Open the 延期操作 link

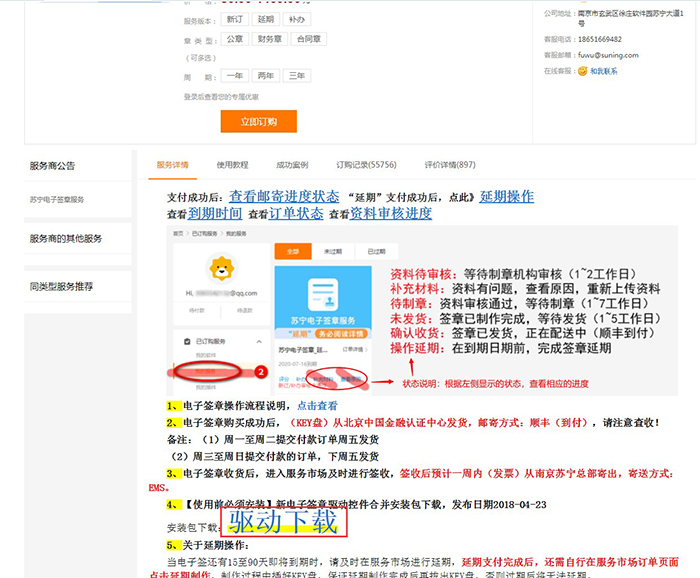click(507, 196)
